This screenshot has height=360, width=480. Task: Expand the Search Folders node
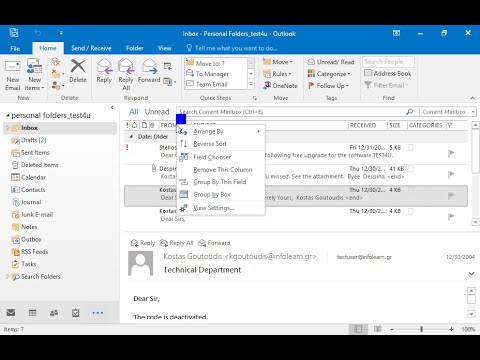(x=7, y=276)
